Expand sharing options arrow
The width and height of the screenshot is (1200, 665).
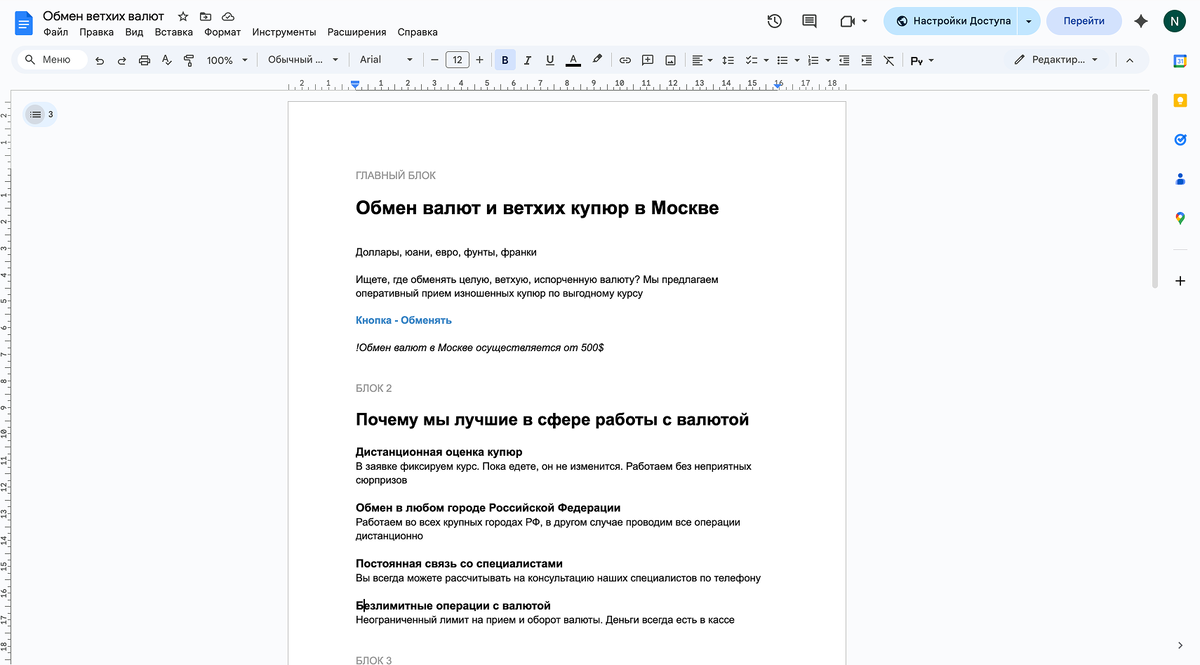[1029, 21]
